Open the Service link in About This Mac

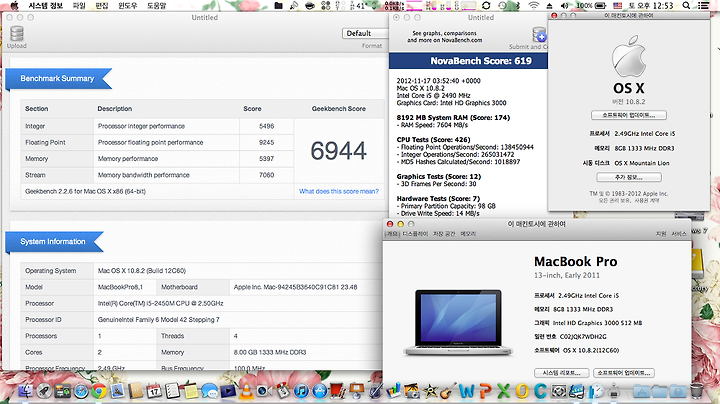coord(679,234)
